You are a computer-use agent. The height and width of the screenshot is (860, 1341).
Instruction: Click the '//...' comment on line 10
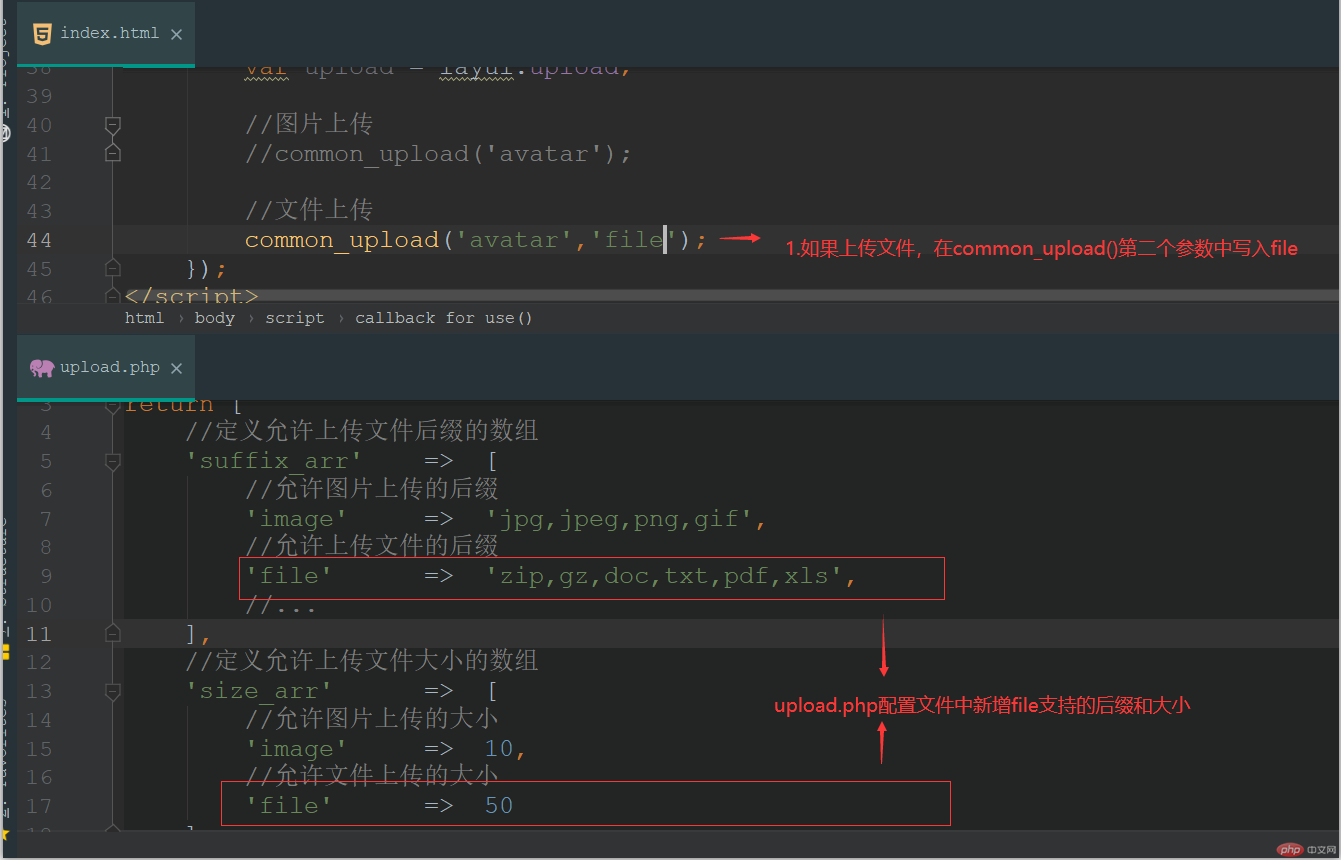point(282,605)
